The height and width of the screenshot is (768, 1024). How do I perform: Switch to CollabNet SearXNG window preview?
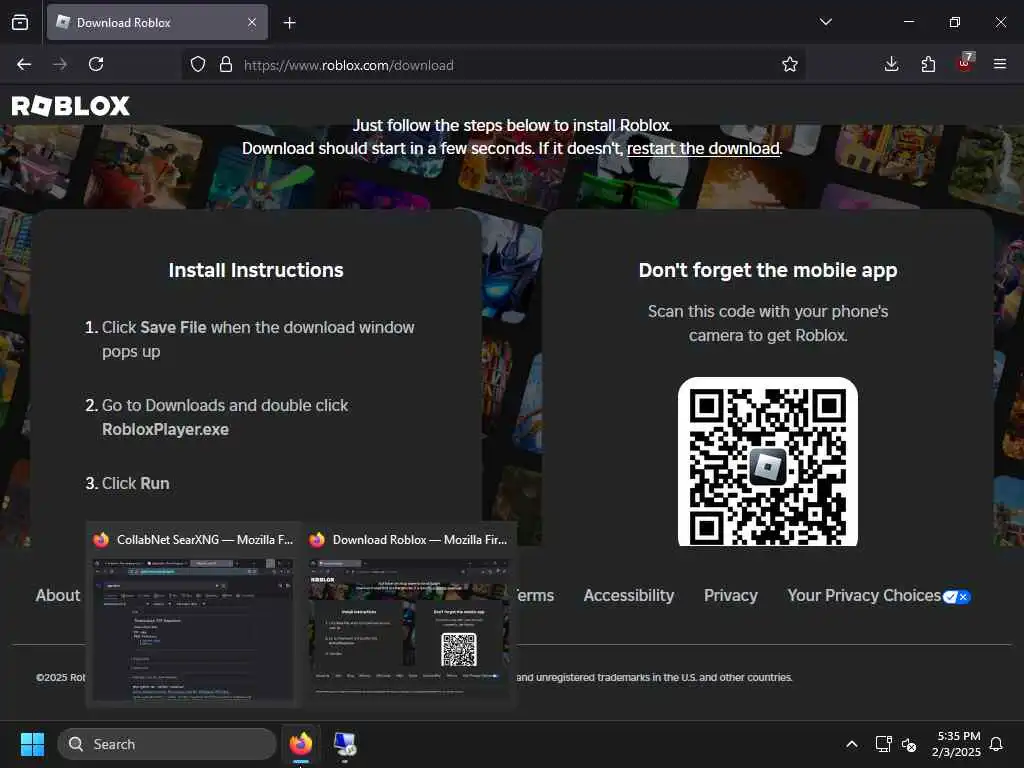click(x=193, y=615)
